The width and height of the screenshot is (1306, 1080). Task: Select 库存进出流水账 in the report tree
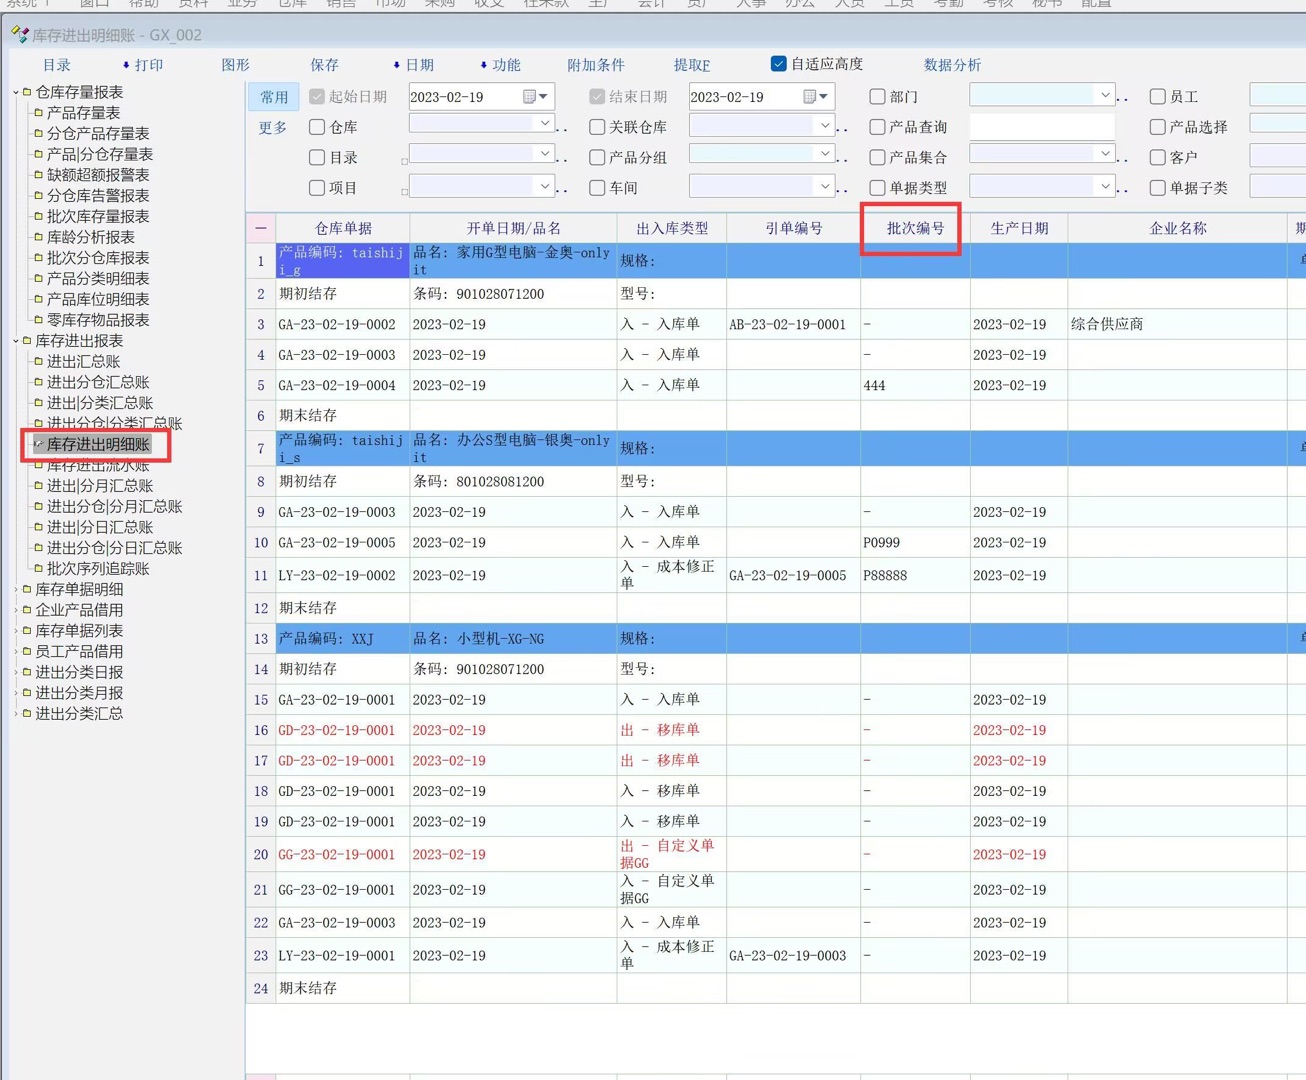98,465
